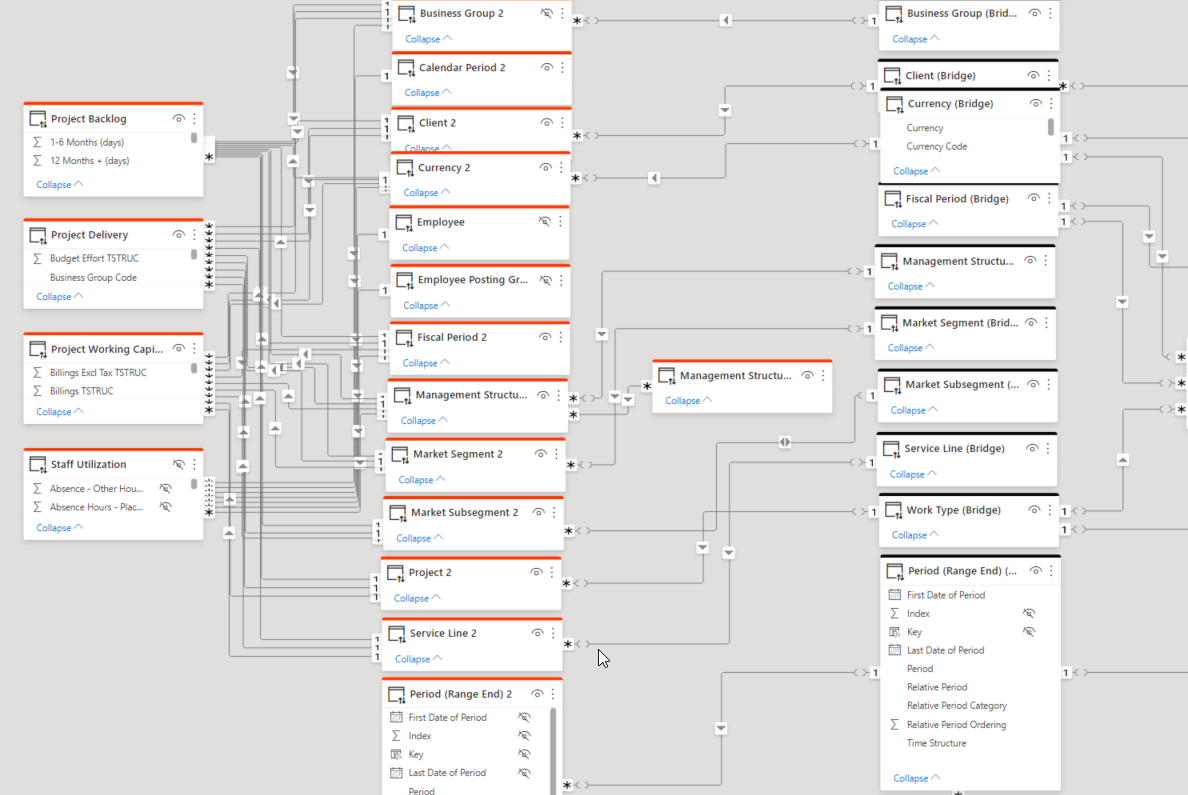Image resolution: width=1188 pixels, height=795 pixels.
Task: Select relationship arrow from Business Group 2 to bridge
Action: (725, 20)
